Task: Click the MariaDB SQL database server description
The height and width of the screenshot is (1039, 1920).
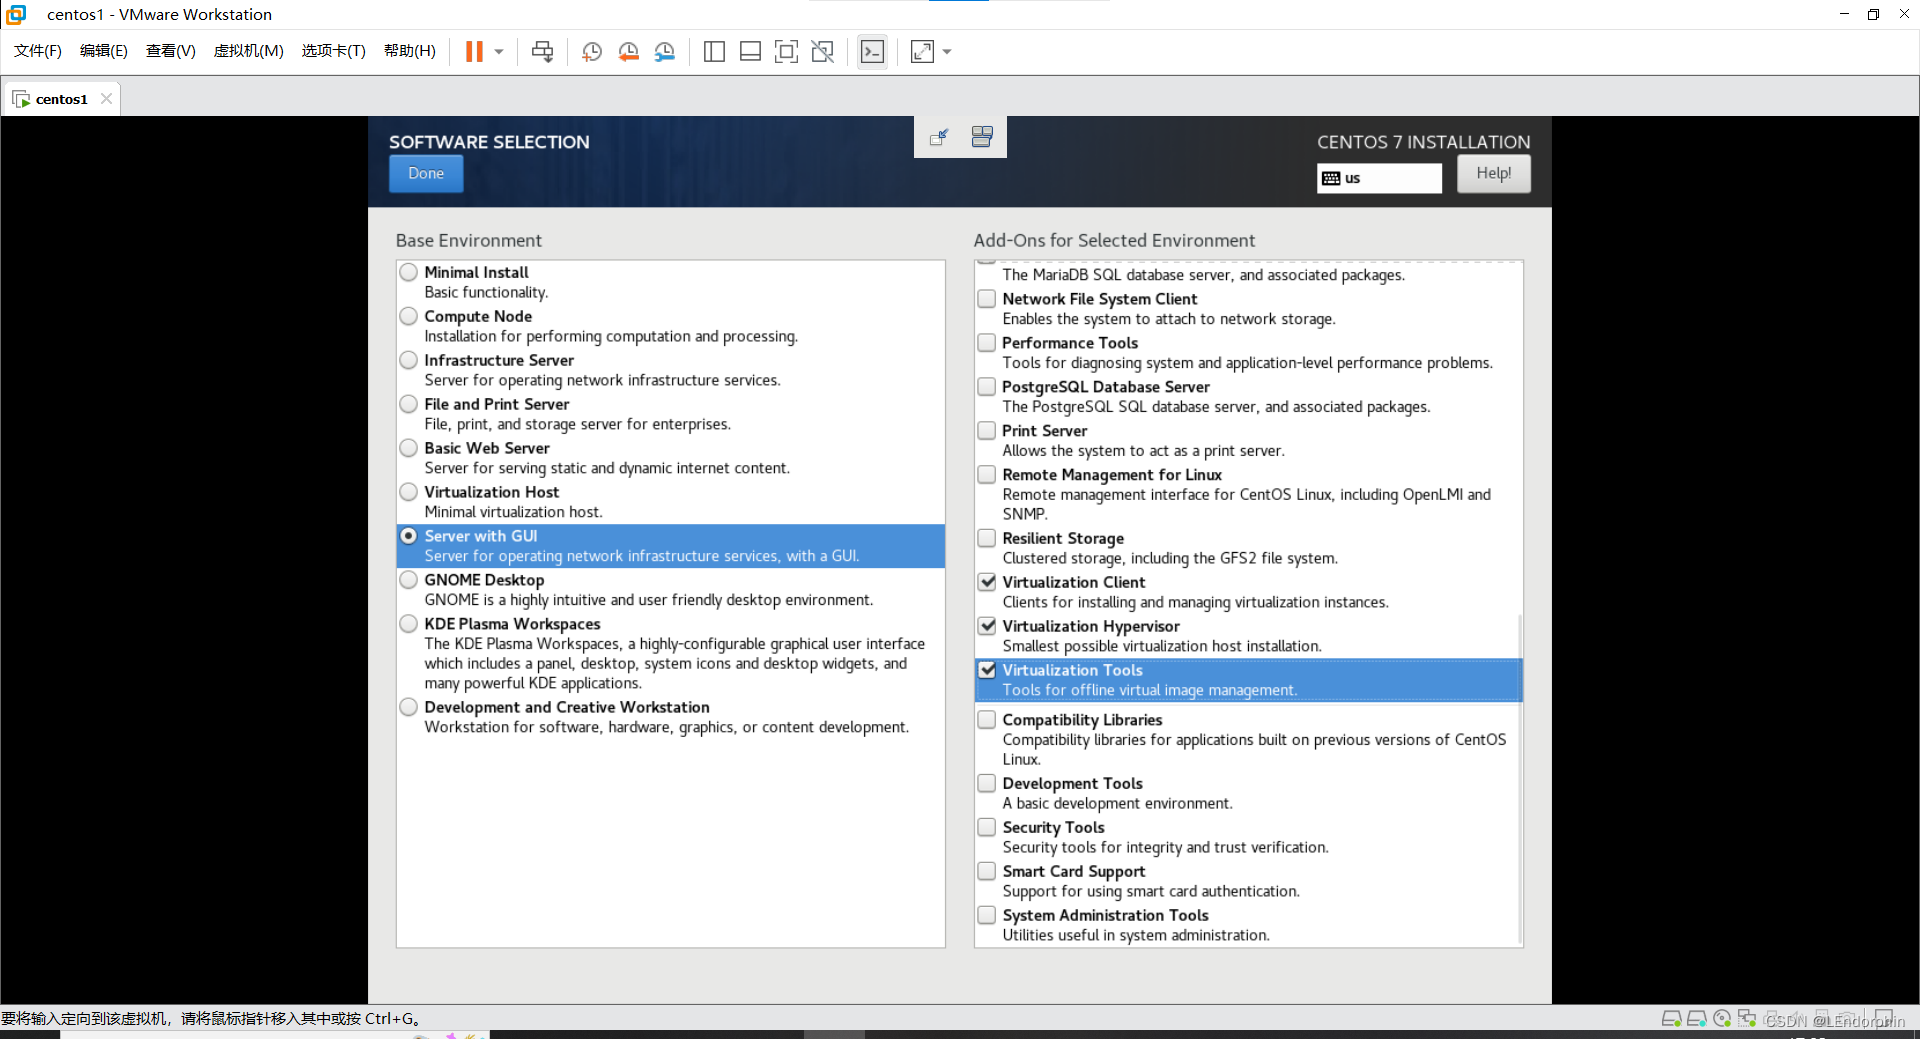Action: pyautogui.click(x=1203, y=275)
